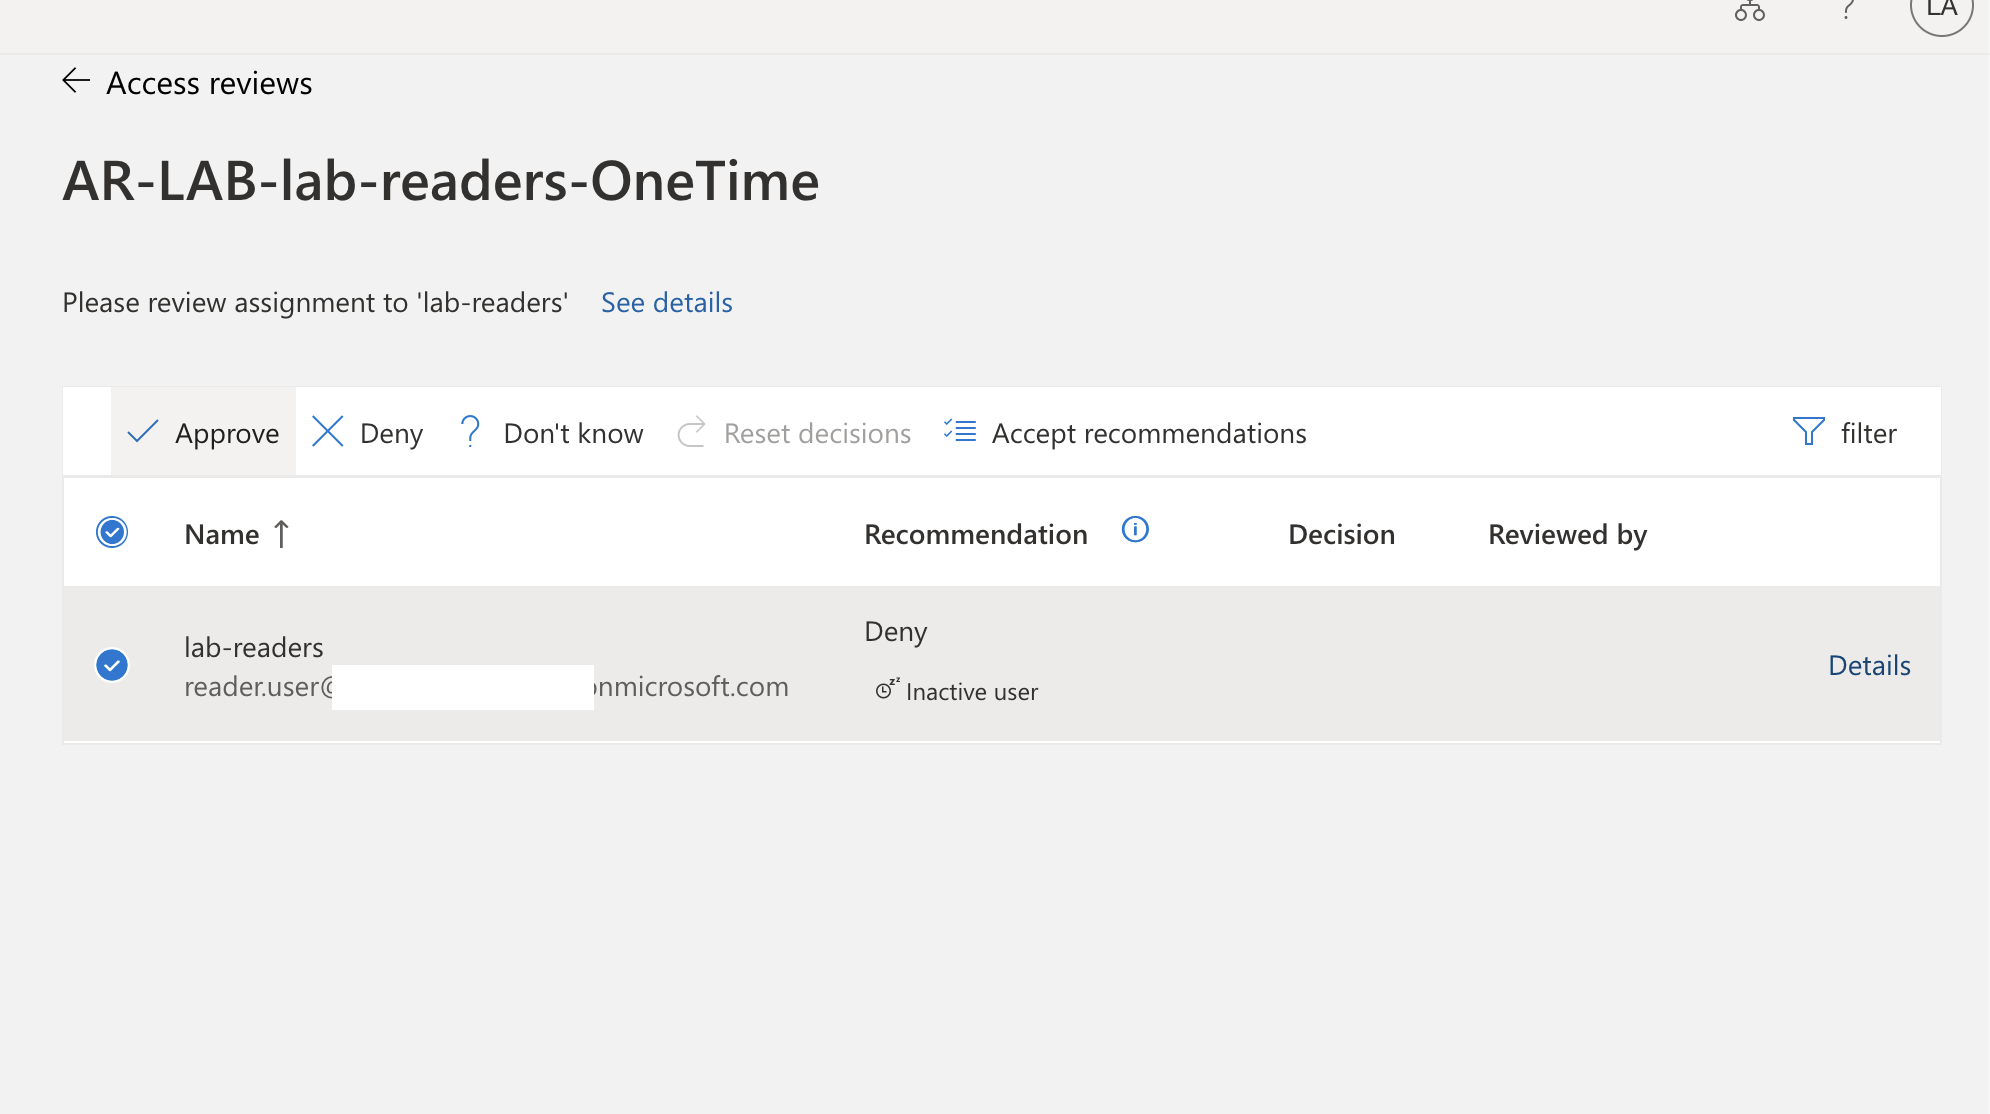
Task: Click the Recommendation info icon
Action: coord(1135,530)
